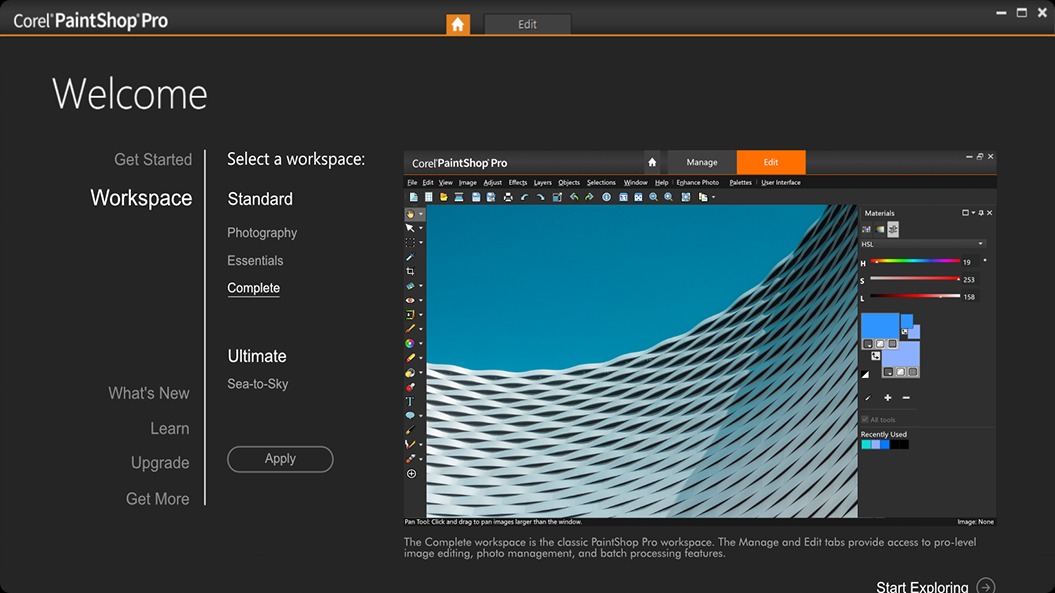This screenshot has width=1055, height=593.
Task: Choose the Essentials workspace option
Action: [x=255, y=261]
